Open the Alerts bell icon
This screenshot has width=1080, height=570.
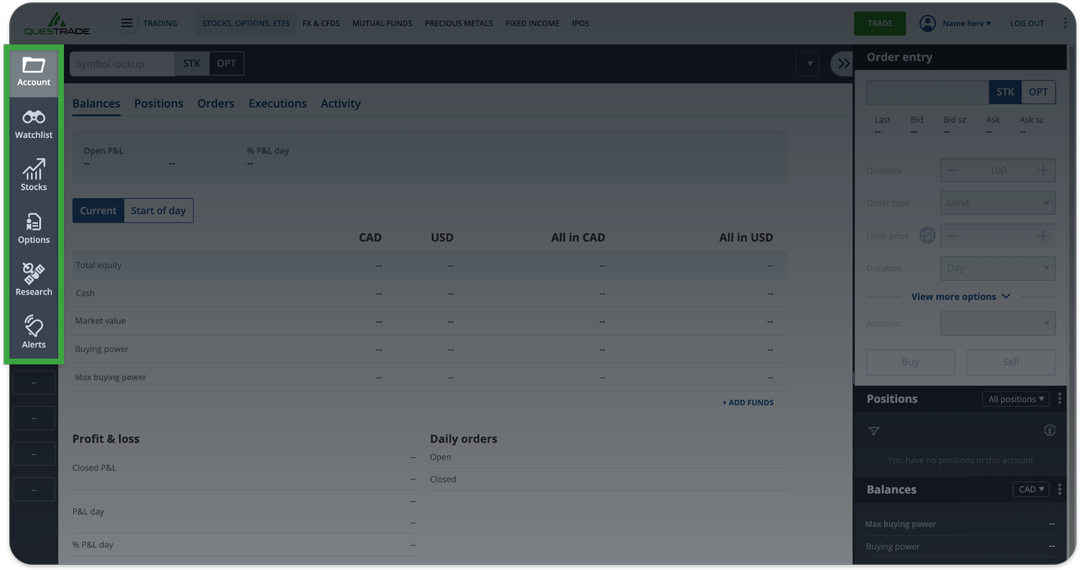(x=33, y=326)
